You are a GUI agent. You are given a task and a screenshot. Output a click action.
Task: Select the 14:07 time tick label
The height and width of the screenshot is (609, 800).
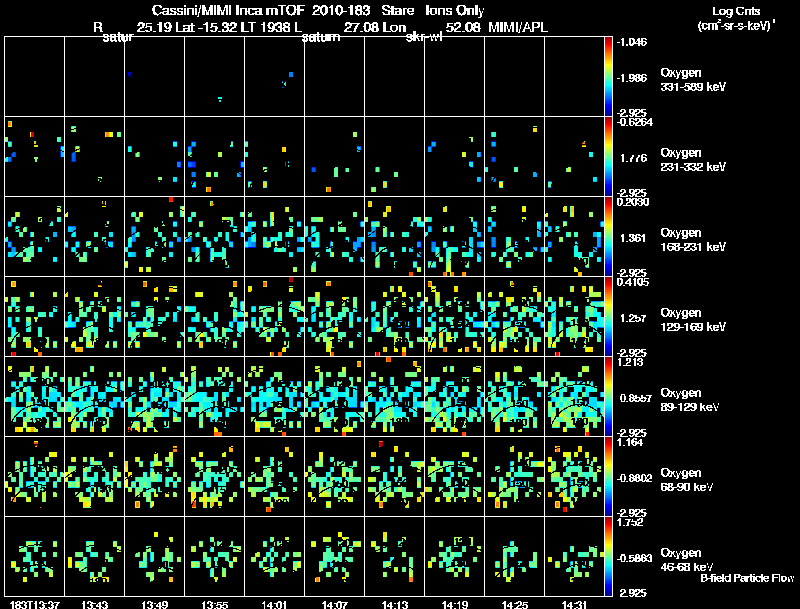[333, 603]
